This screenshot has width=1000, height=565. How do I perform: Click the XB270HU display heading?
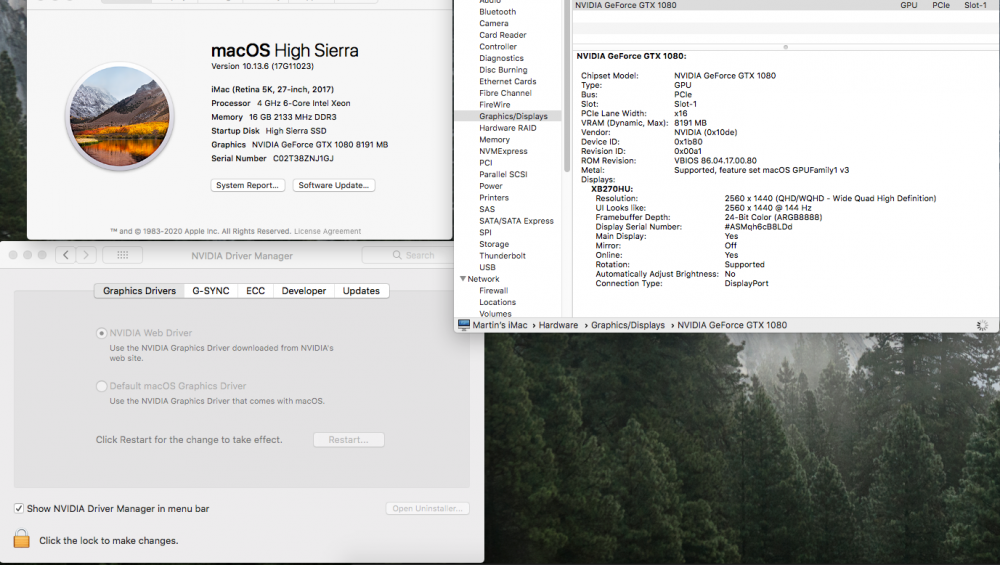coord(612,189)
